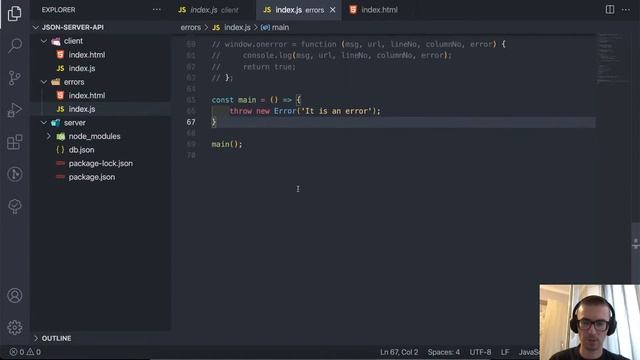
Task: Change end of line LF setting
Action: [505, 352]
